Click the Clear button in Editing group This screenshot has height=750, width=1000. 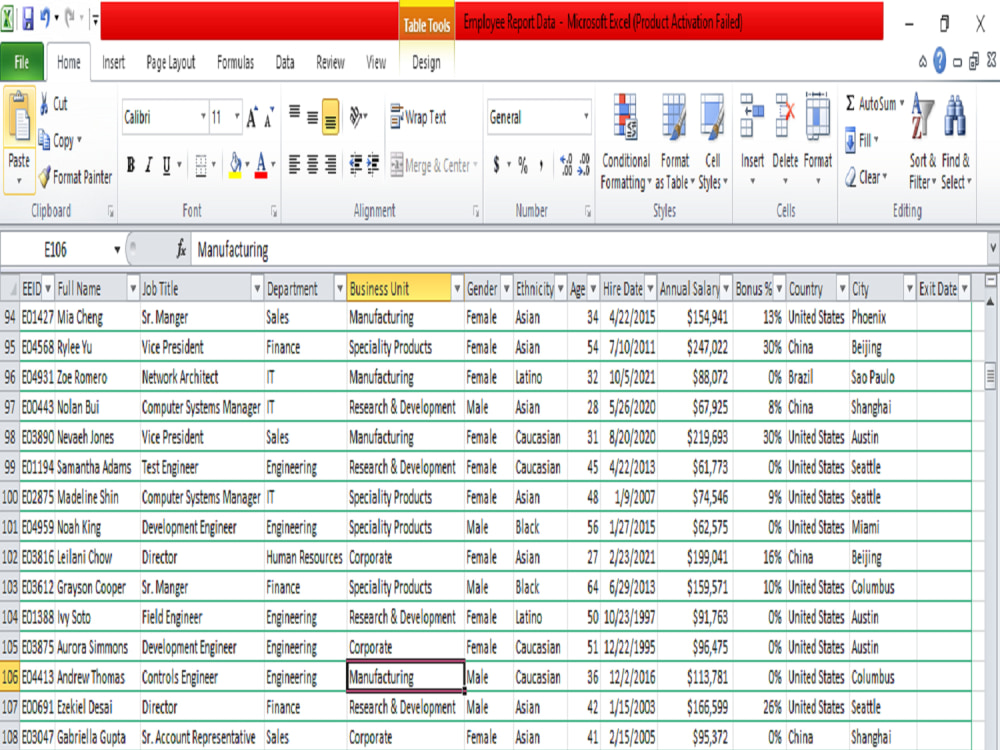[x=866, y=177]
